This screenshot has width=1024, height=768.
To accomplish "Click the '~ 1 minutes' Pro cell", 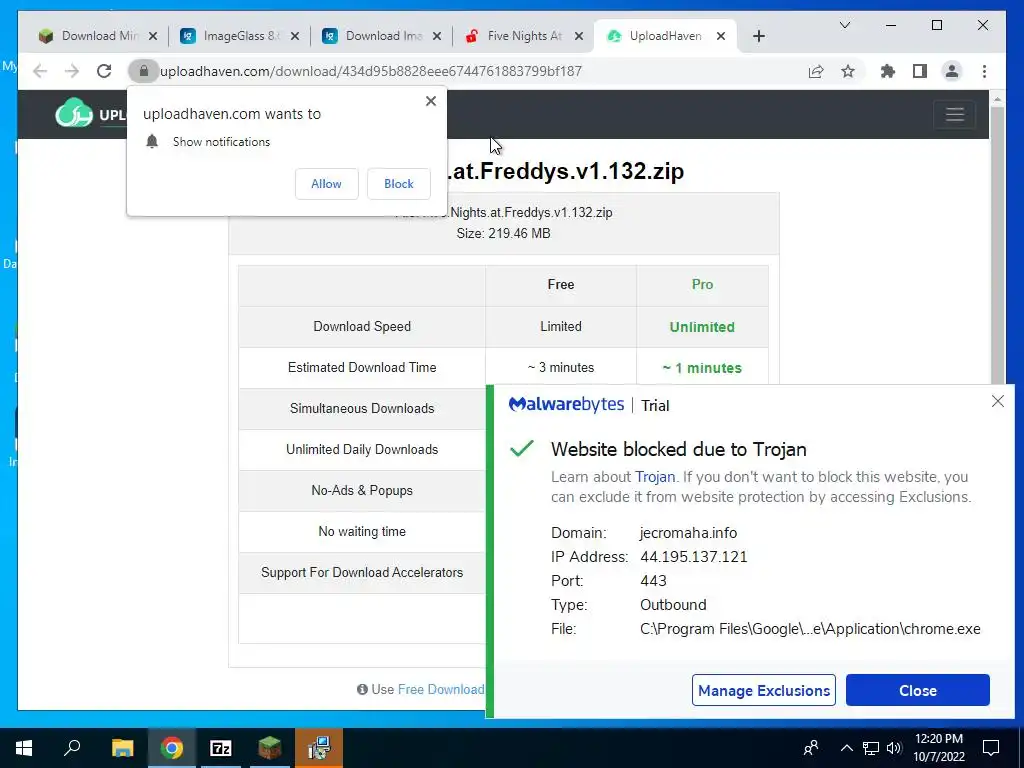I will click(x=702, y=368).
